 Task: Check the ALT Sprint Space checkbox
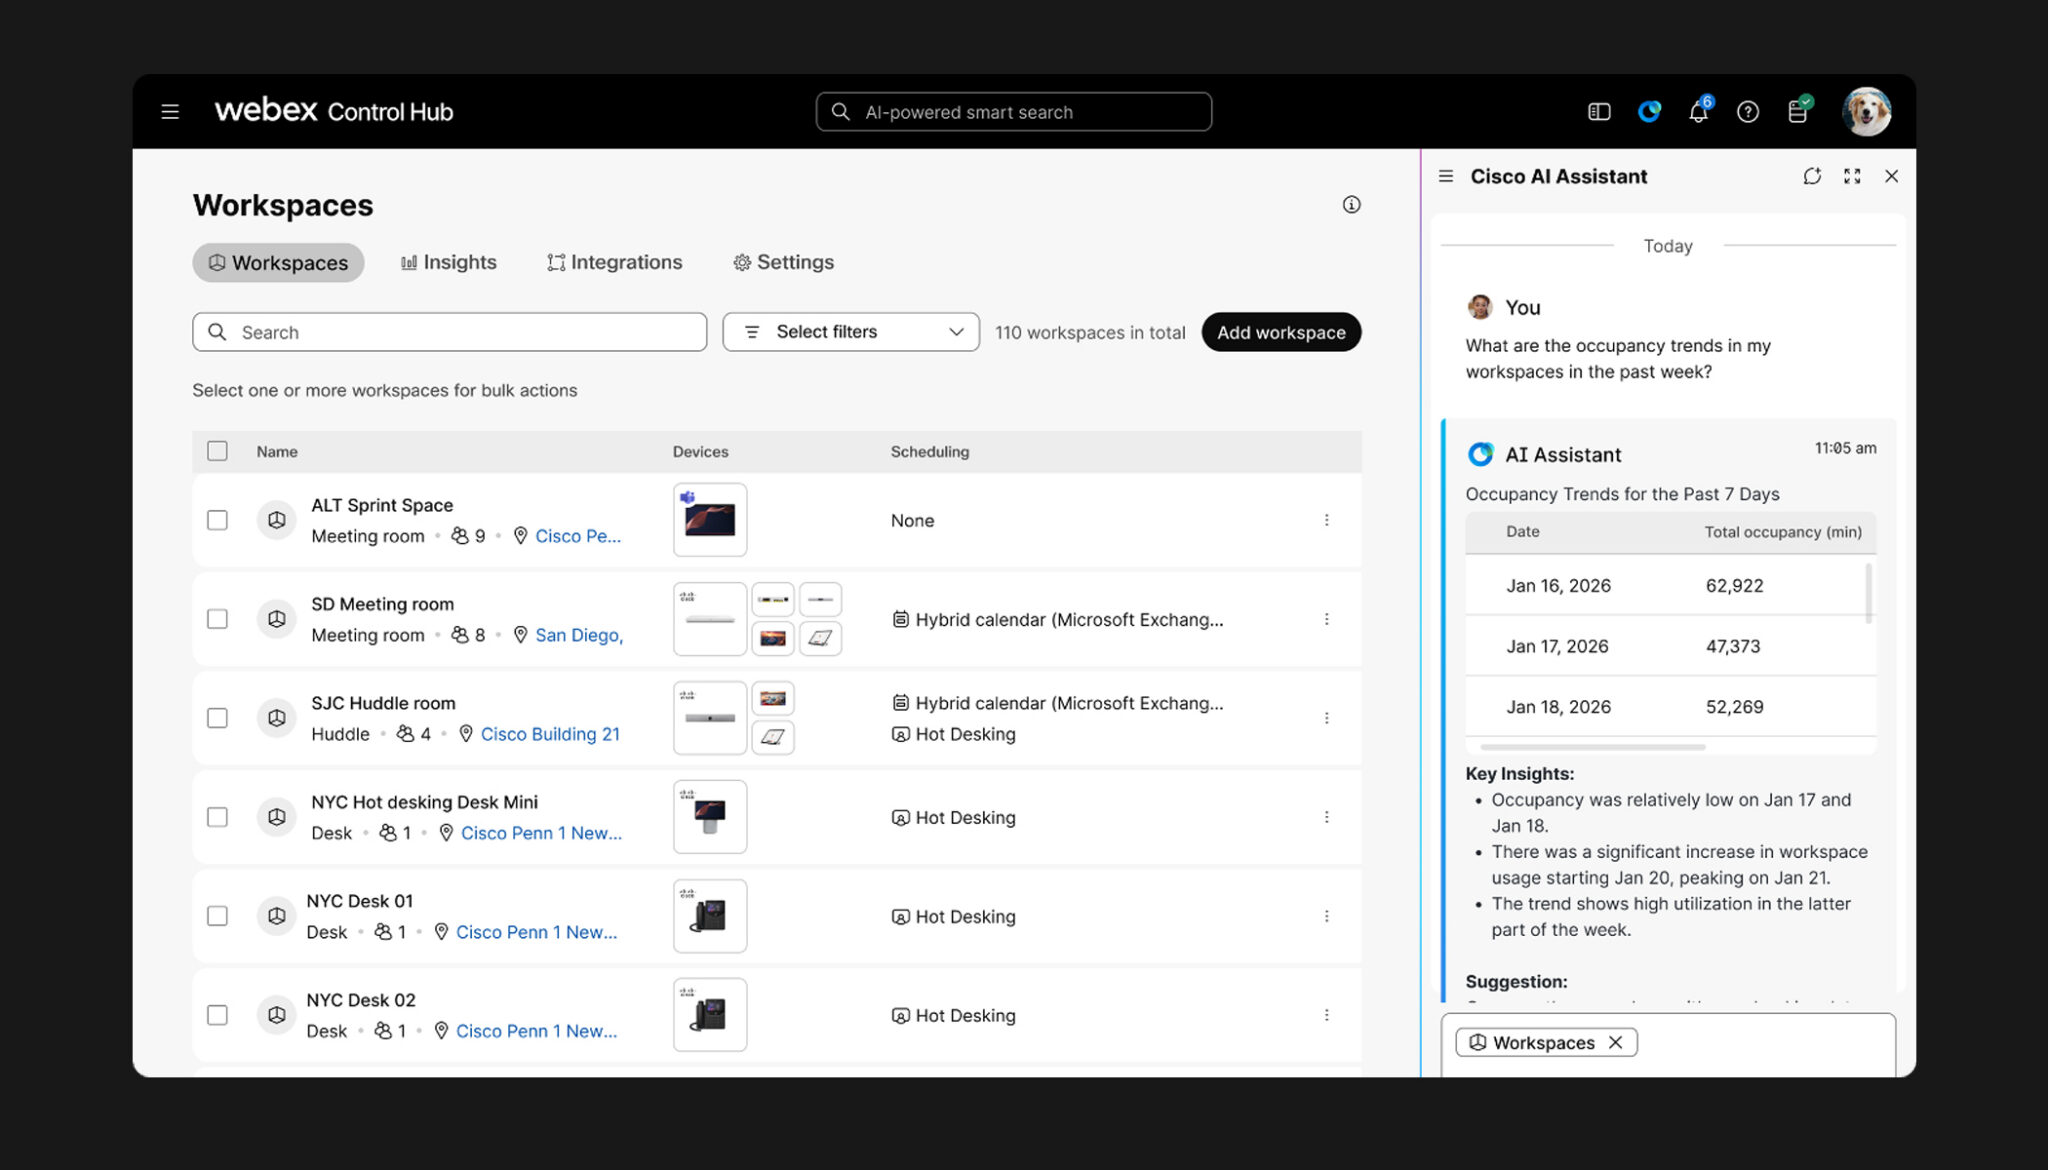[217, 520]
